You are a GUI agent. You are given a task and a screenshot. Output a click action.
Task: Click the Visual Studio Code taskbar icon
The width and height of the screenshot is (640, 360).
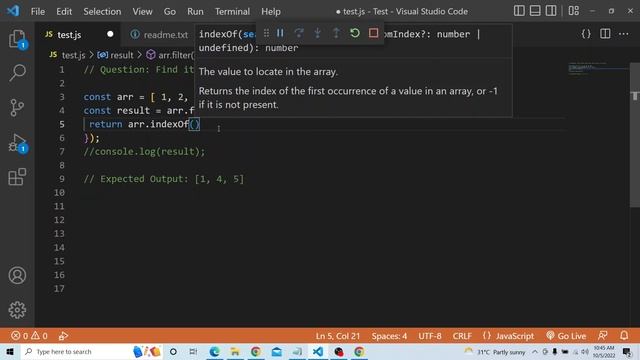pyautogui.click(x=318, y=351)
